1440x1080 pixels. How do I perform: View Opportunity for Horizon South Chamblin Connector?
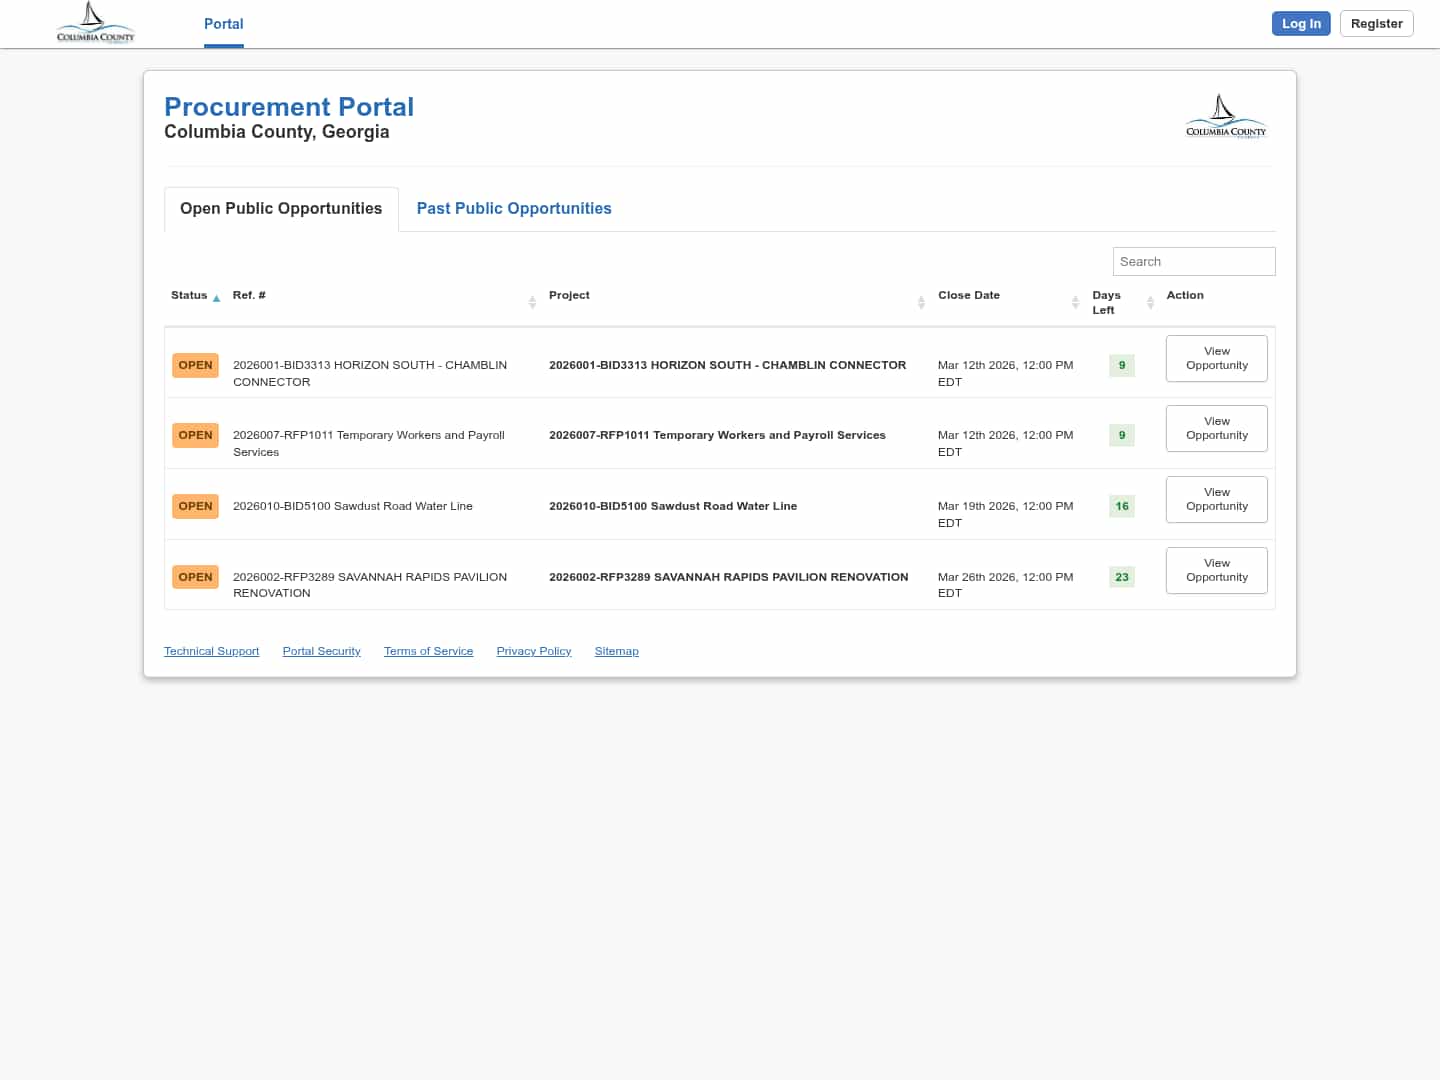(x=1216, y=358)
